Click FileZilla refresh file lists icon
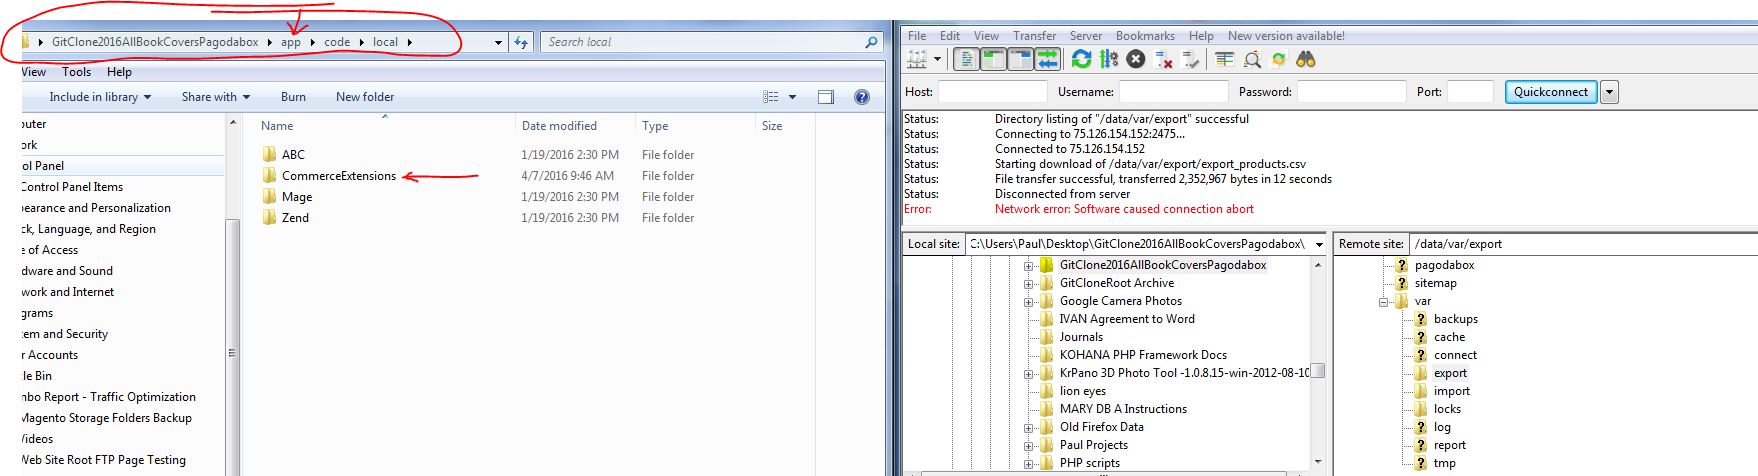Screen dimensions: 1758x476 tap(1081, 60)
